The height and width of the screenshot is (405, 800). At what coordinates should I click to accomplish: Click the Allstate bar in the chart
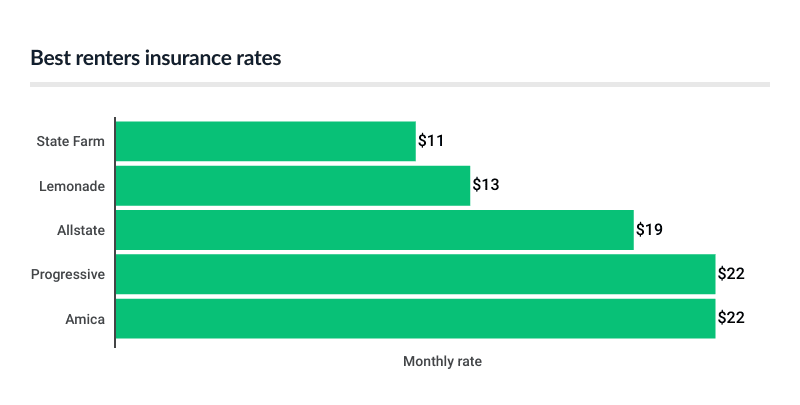coord(375,230)
